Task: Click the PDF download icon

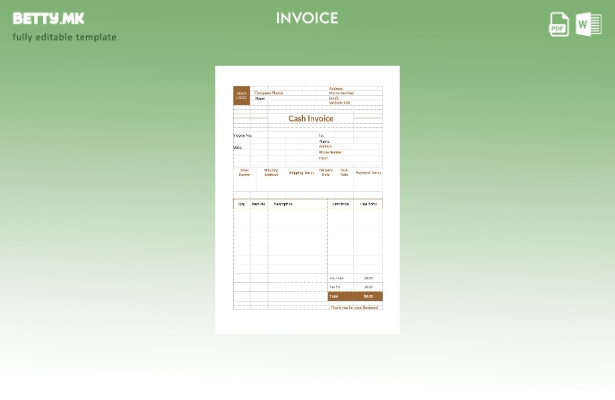Action: pyautogui.click(x=559, y=24)
